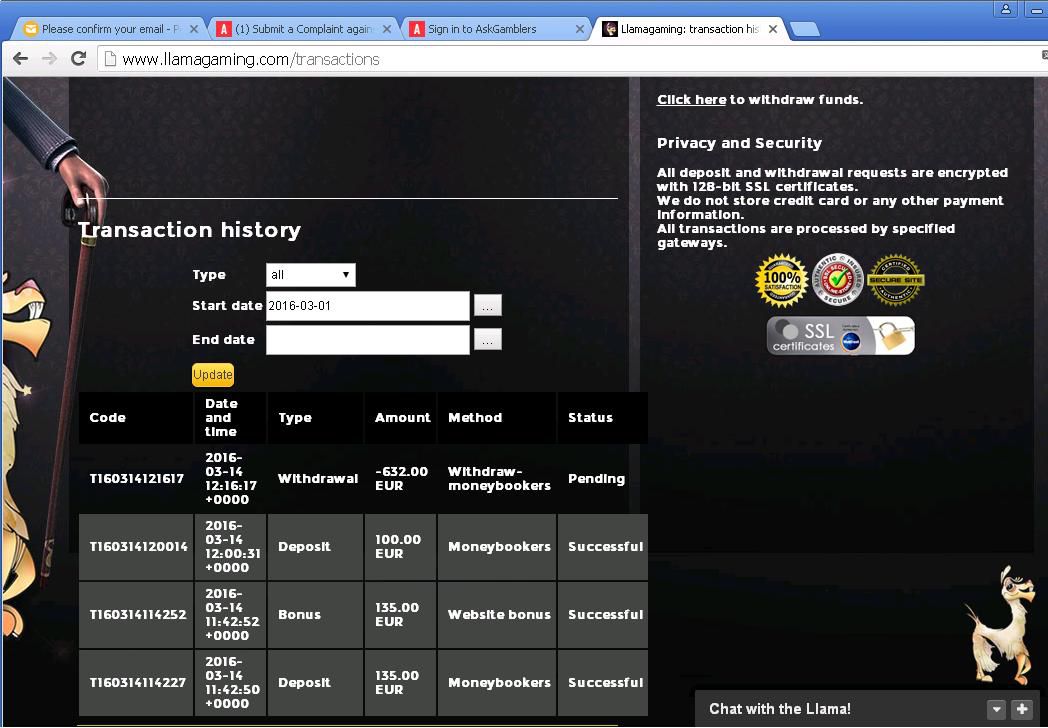Open the Chrome user profile icon
The width and height of the screenshot is (1048, 728).
click(1005, 9)
